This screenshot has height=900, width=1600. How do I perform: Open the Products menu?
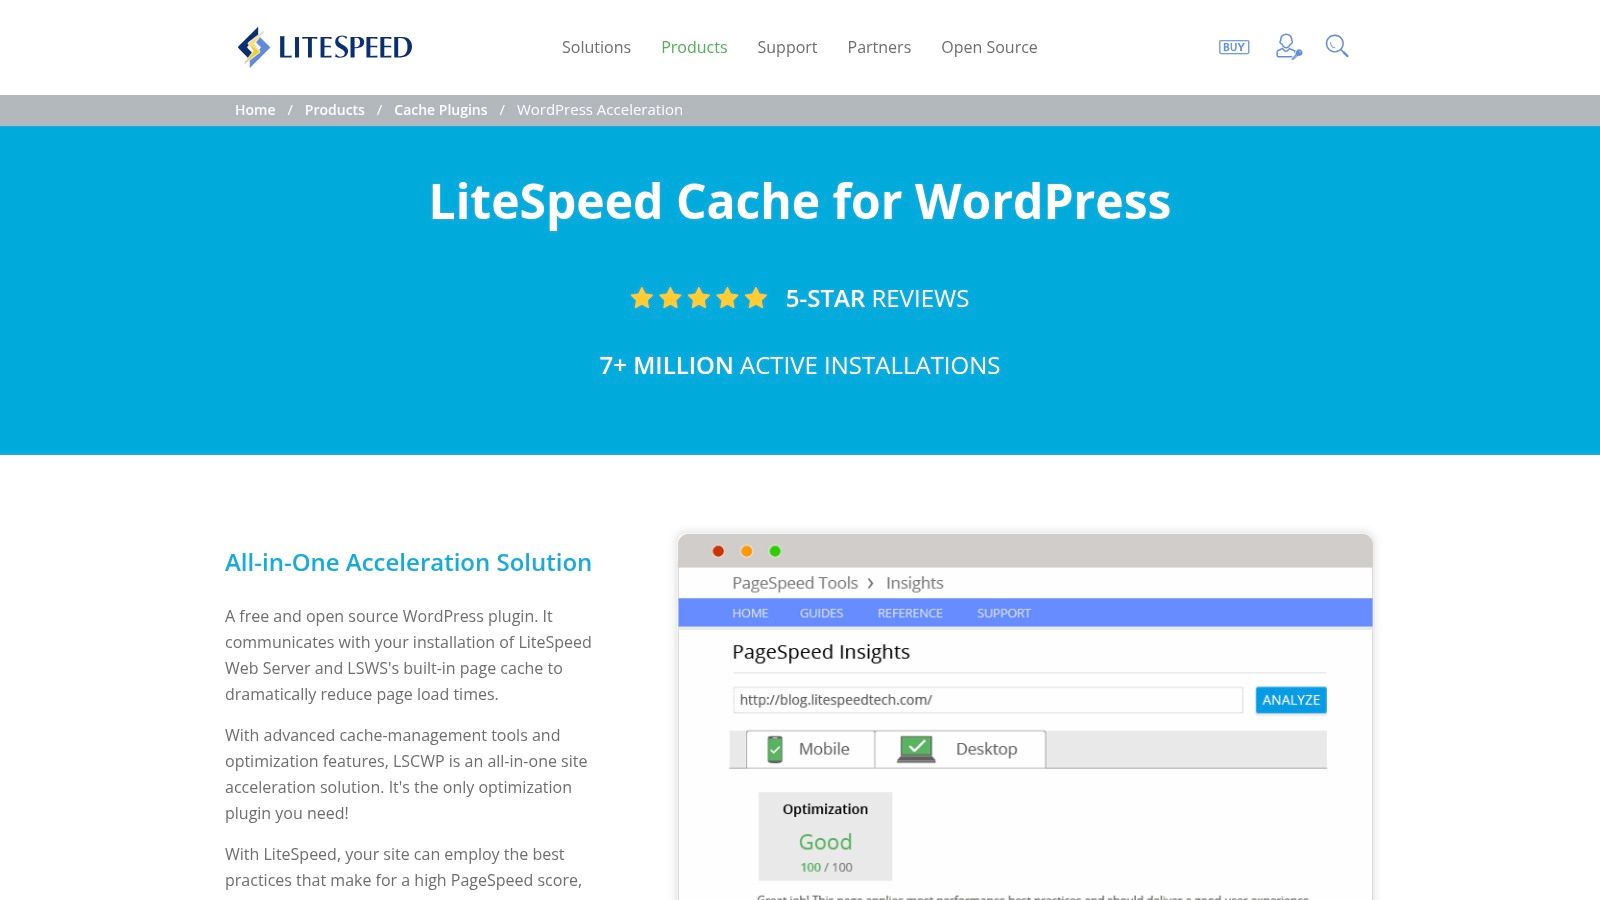(x=694, y=47)
